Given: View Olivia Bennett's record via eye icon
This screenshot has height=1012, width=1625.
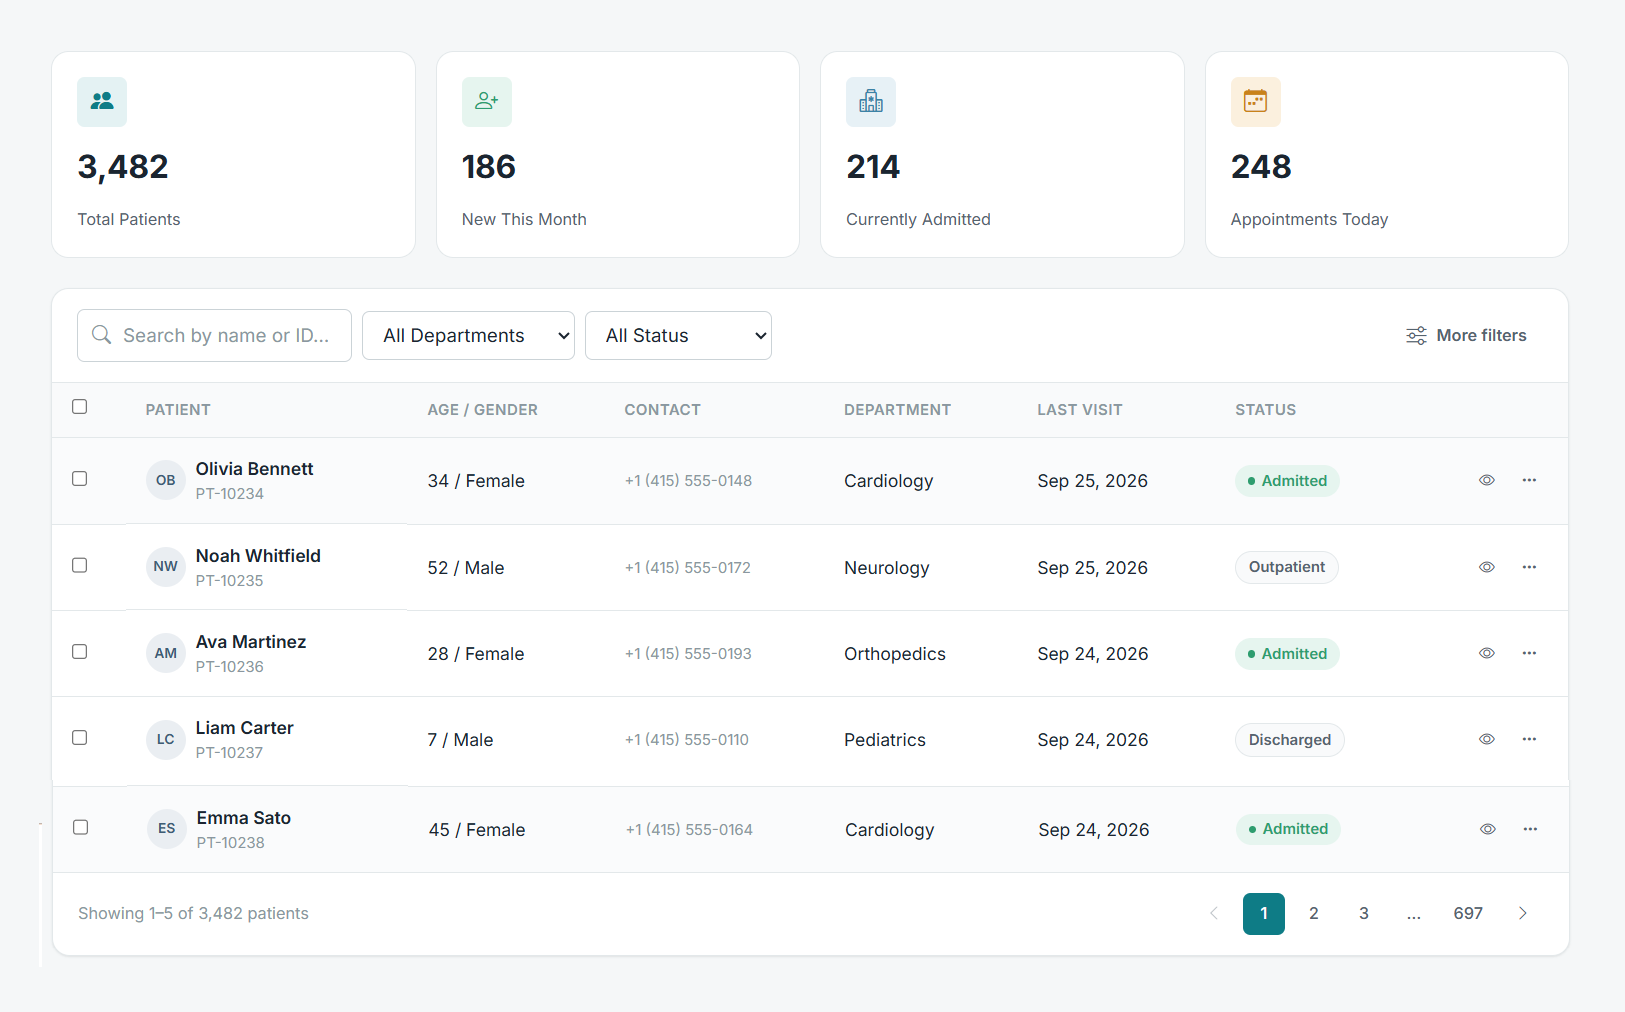Looking at the screenshot, I should pos(1487,480).
